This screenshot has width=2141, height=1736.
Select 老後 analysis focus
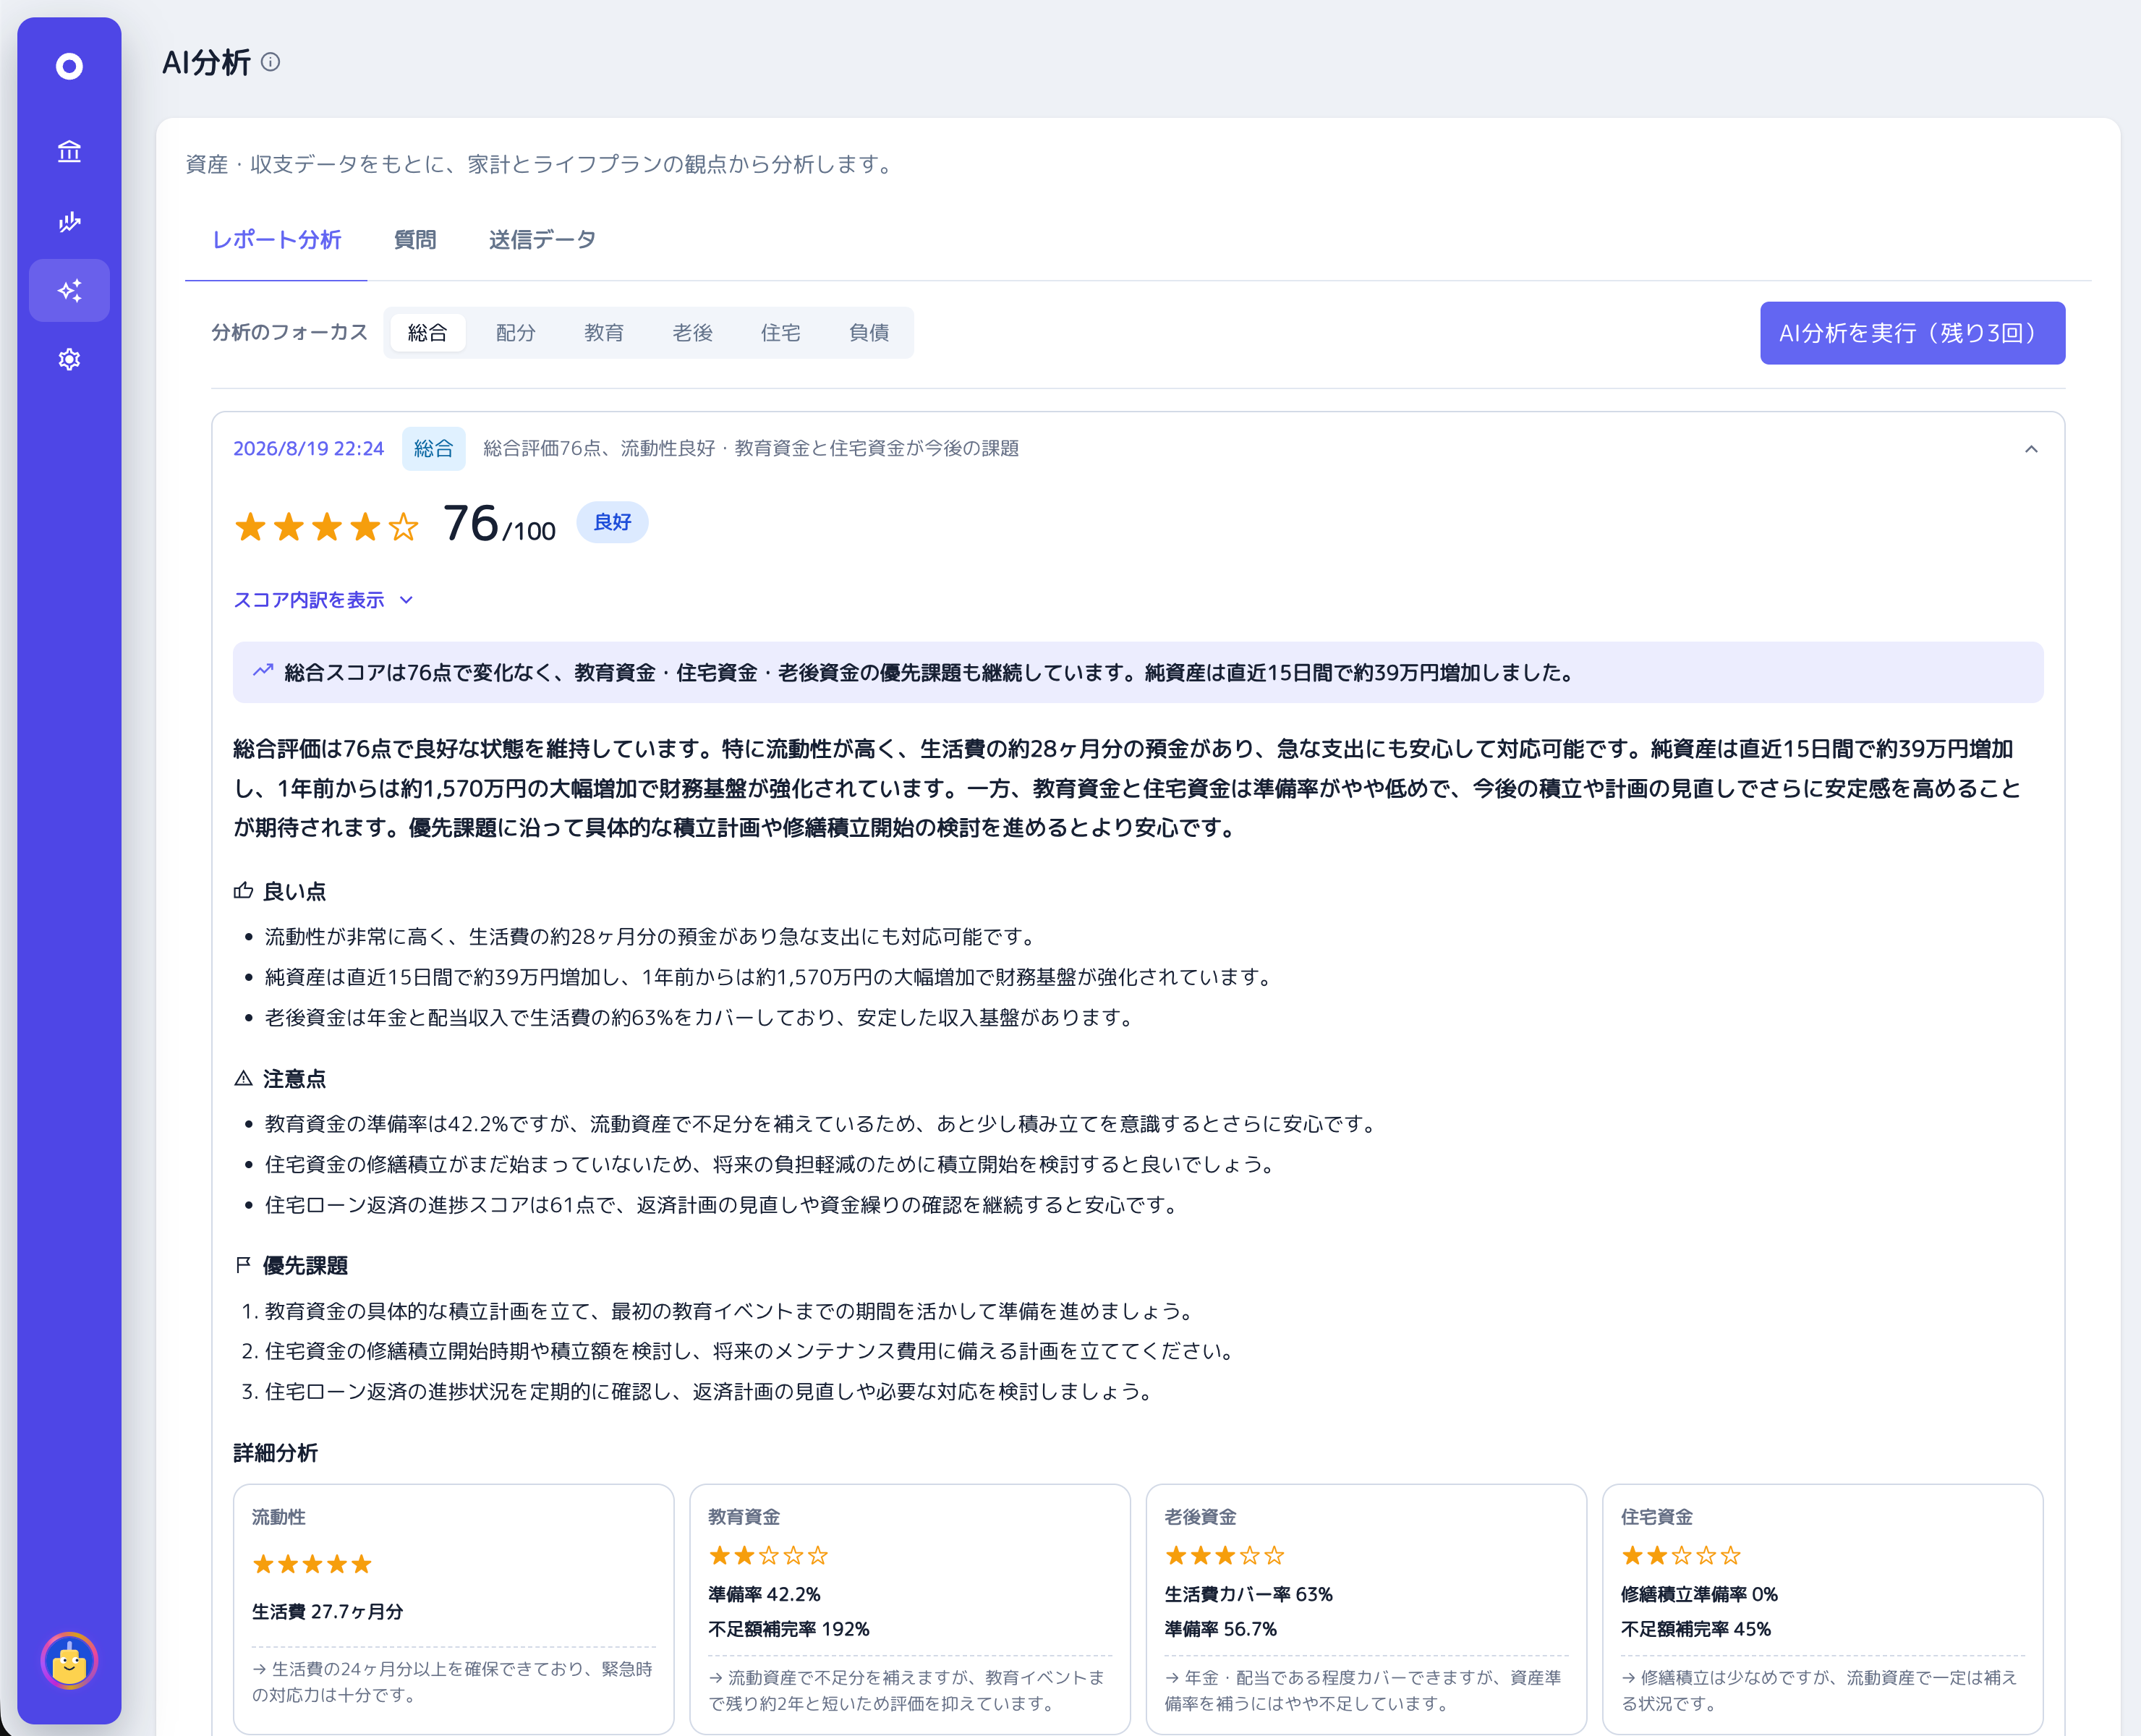(x=692, y=333)
